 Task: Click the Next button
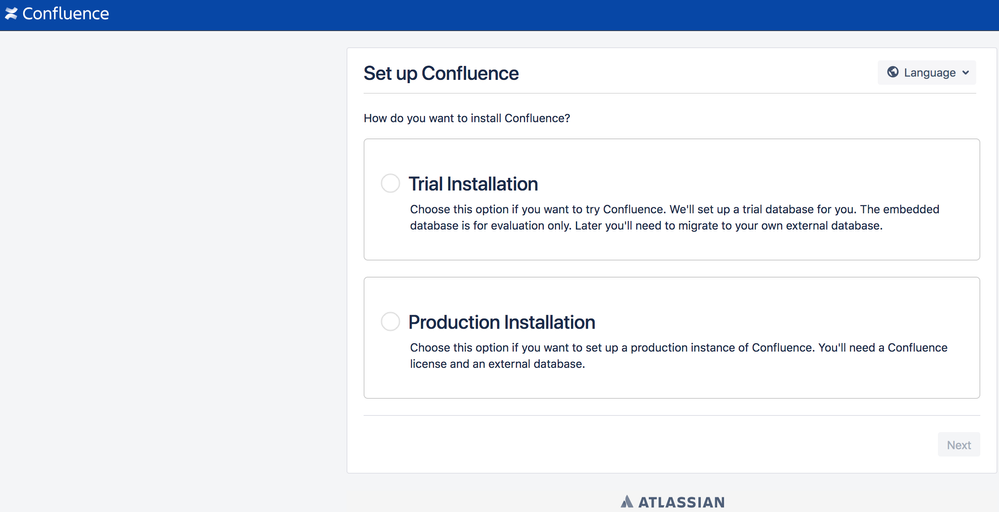959,444
